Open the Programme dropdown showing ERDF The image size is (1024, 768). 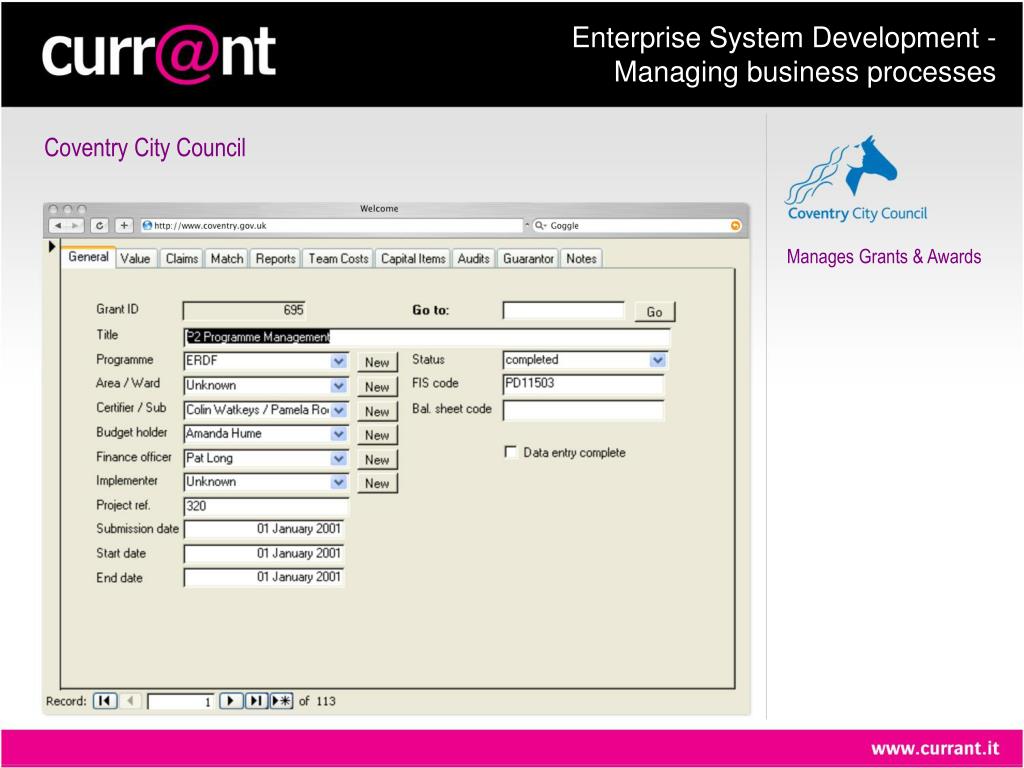click(x=338, y=360)
